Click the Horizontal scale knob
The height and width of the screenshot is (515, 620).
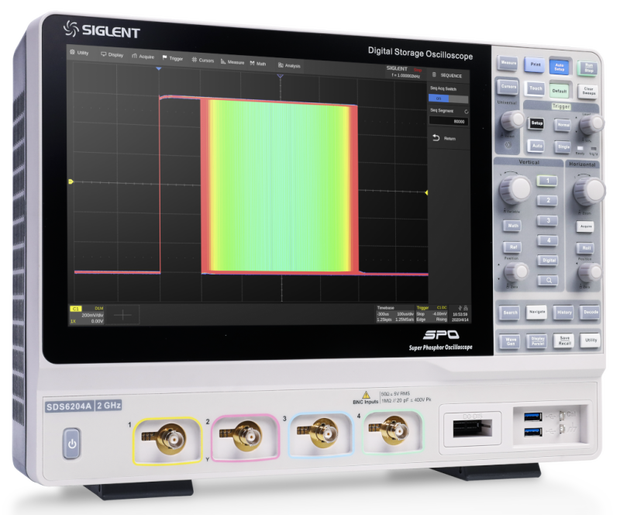point(589,191)
